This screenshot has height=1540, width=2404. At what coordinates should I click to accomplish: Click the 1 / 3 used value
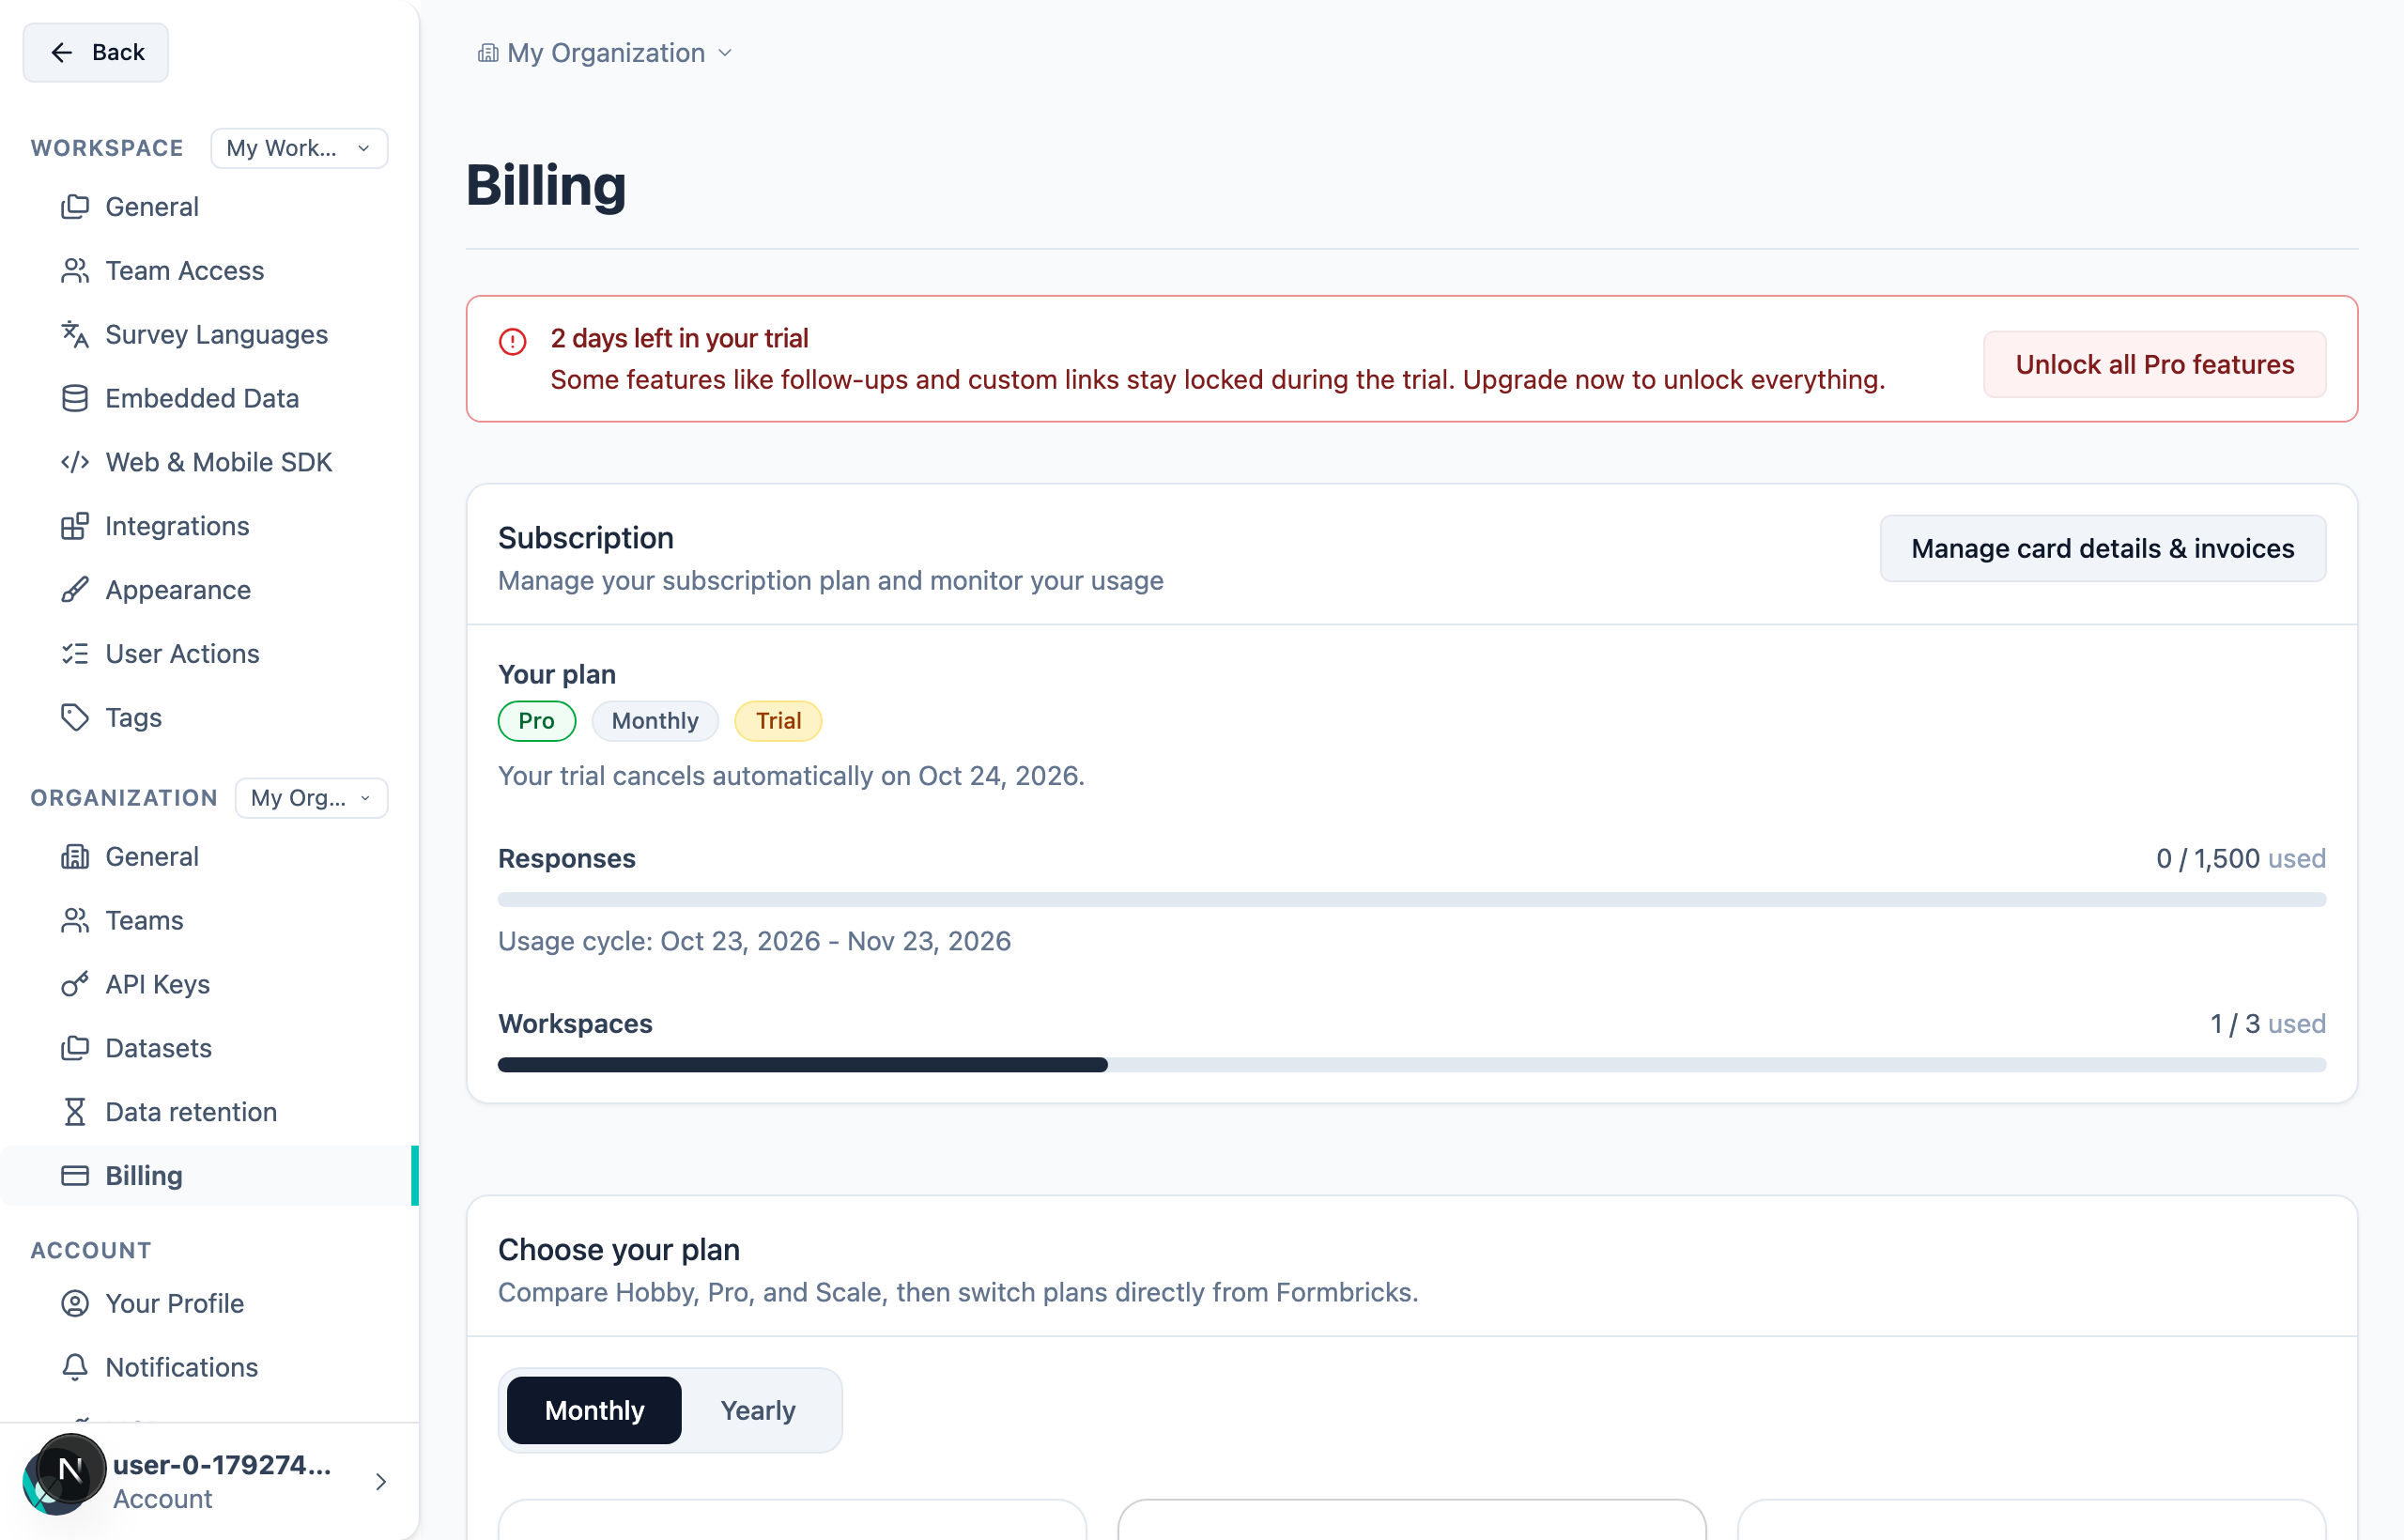tap(2268, 1024)
